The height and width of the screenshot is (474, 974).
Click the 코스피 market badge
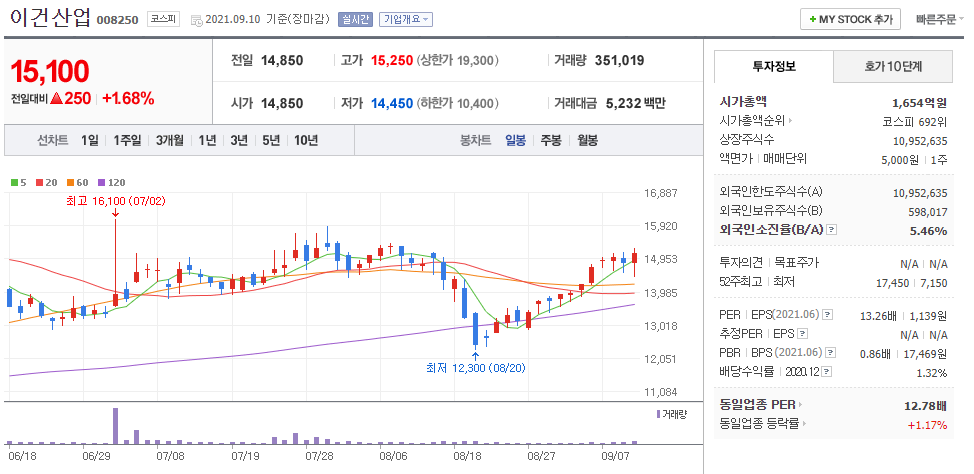163,19
